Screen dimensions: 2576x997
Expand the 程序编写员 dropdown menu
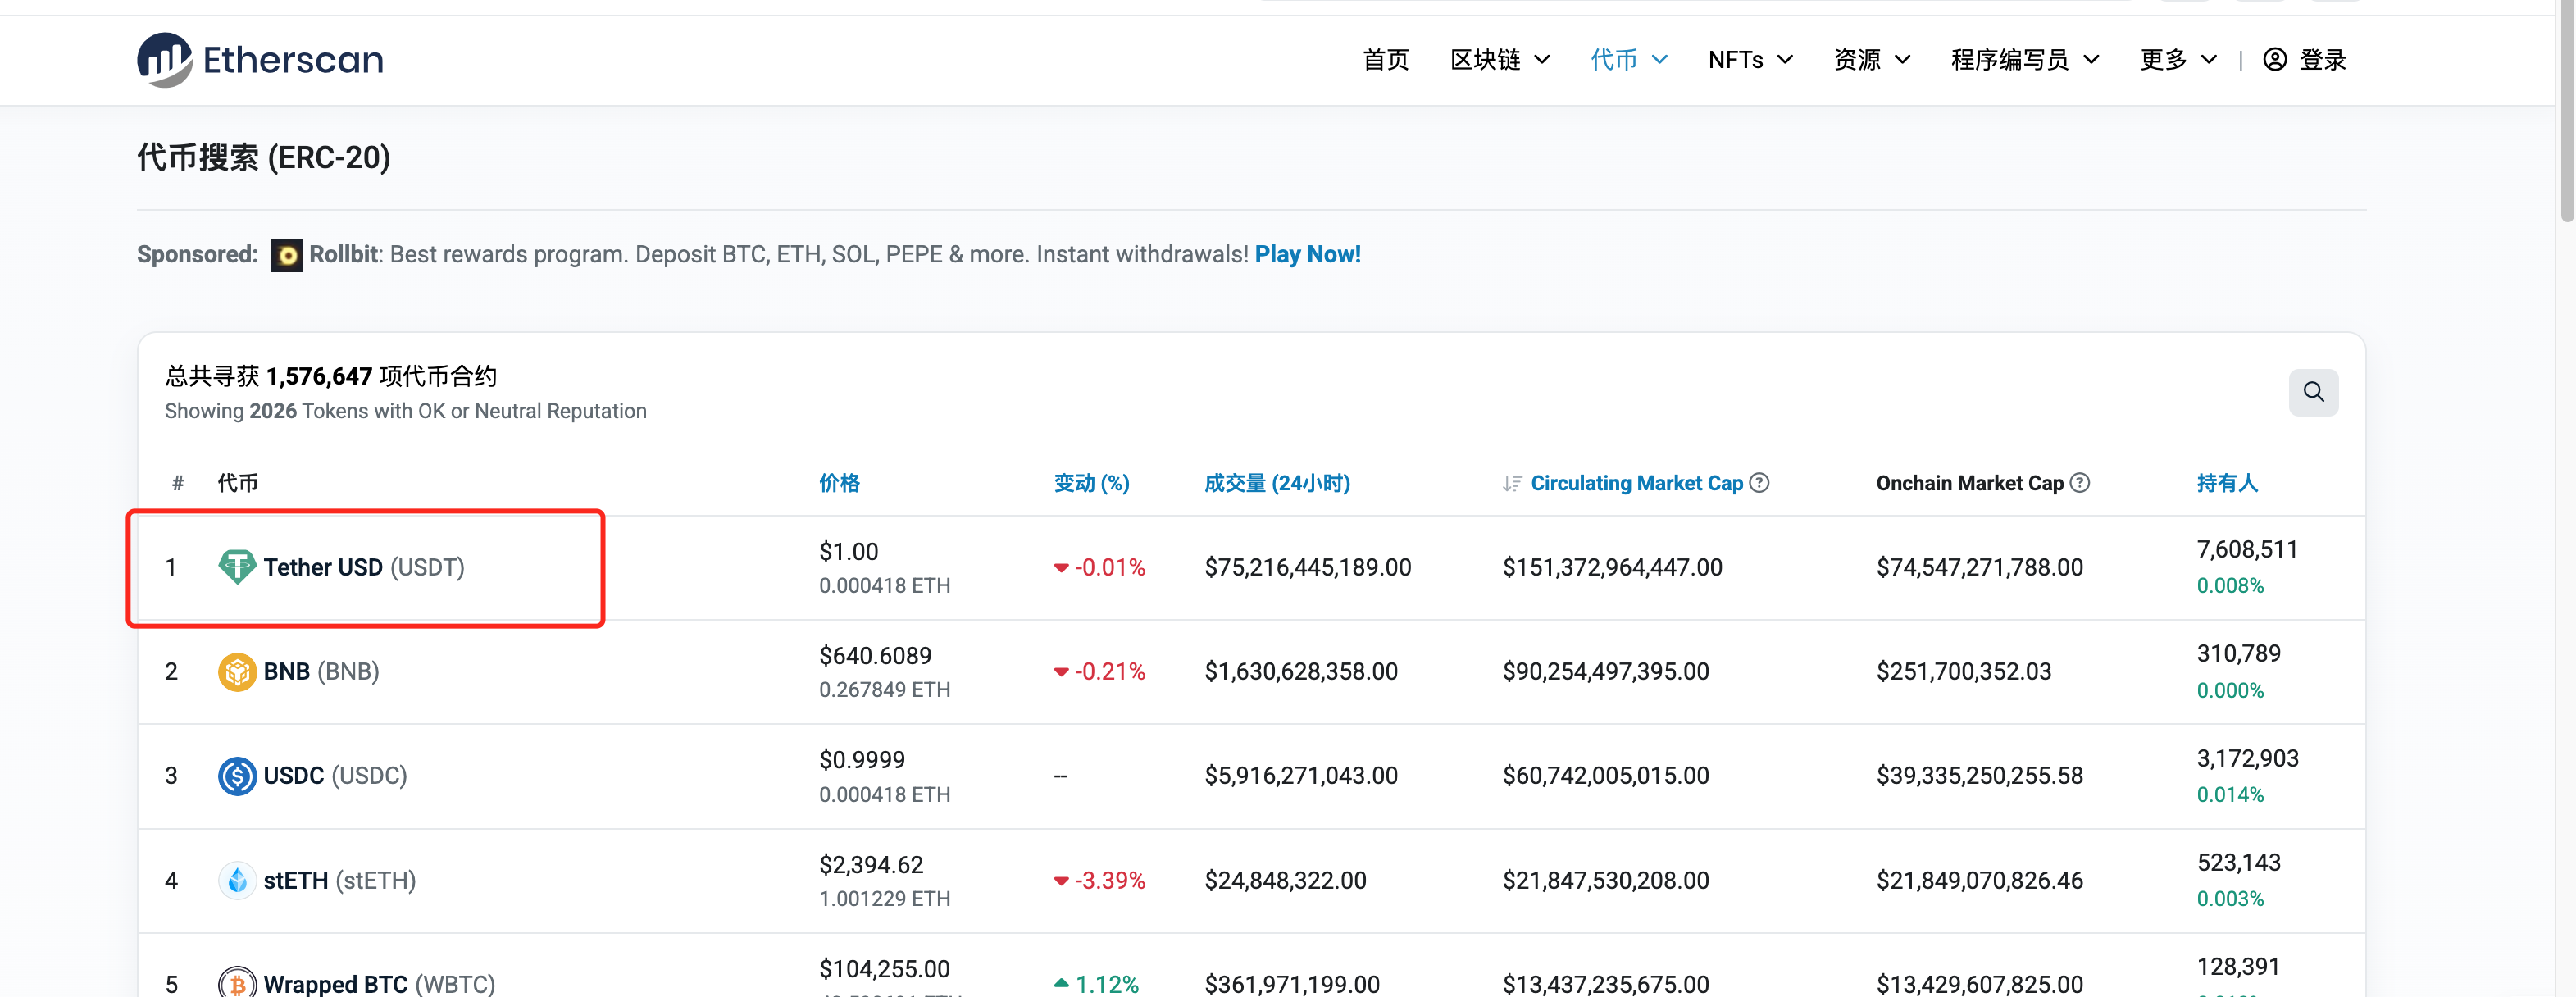pos(2025,60)
